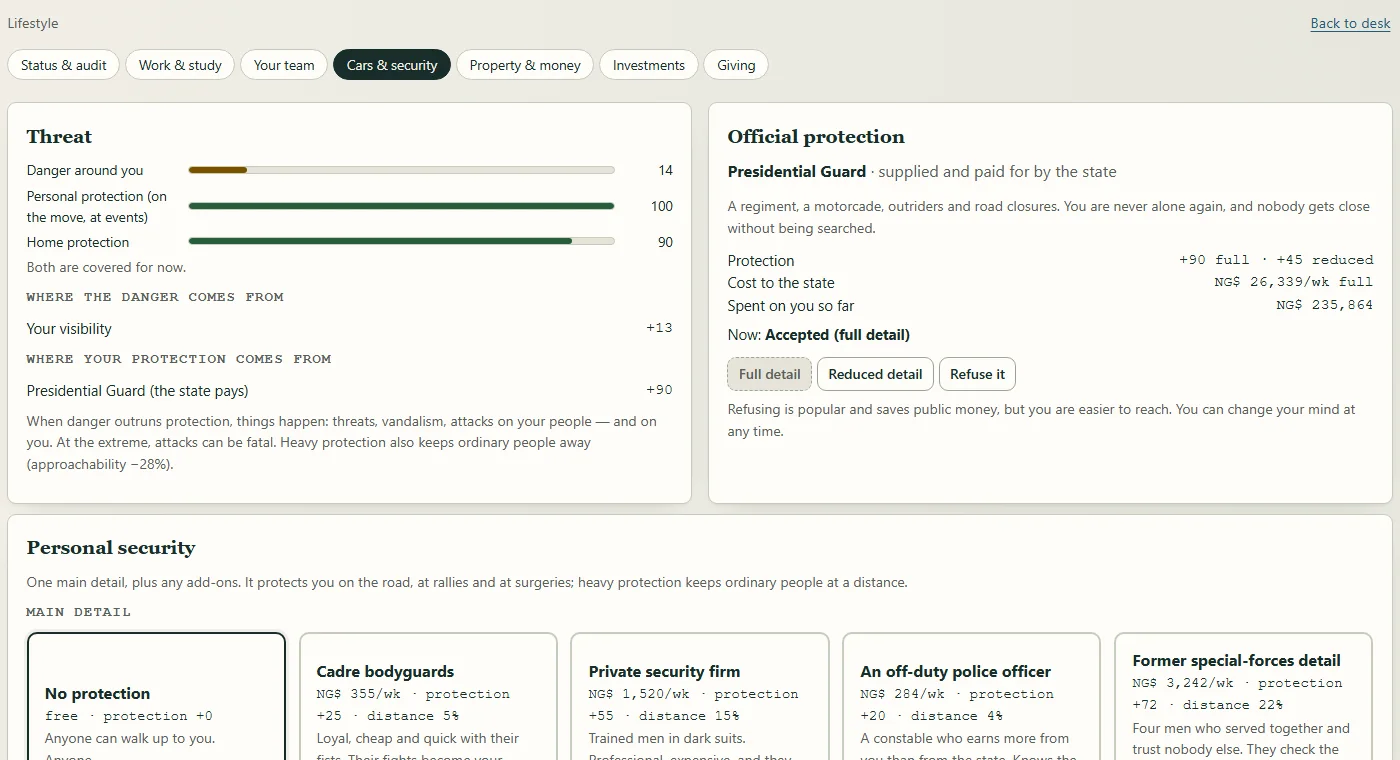Click the Danger around you value 14
1400x760 pixels.
[665, 170]
